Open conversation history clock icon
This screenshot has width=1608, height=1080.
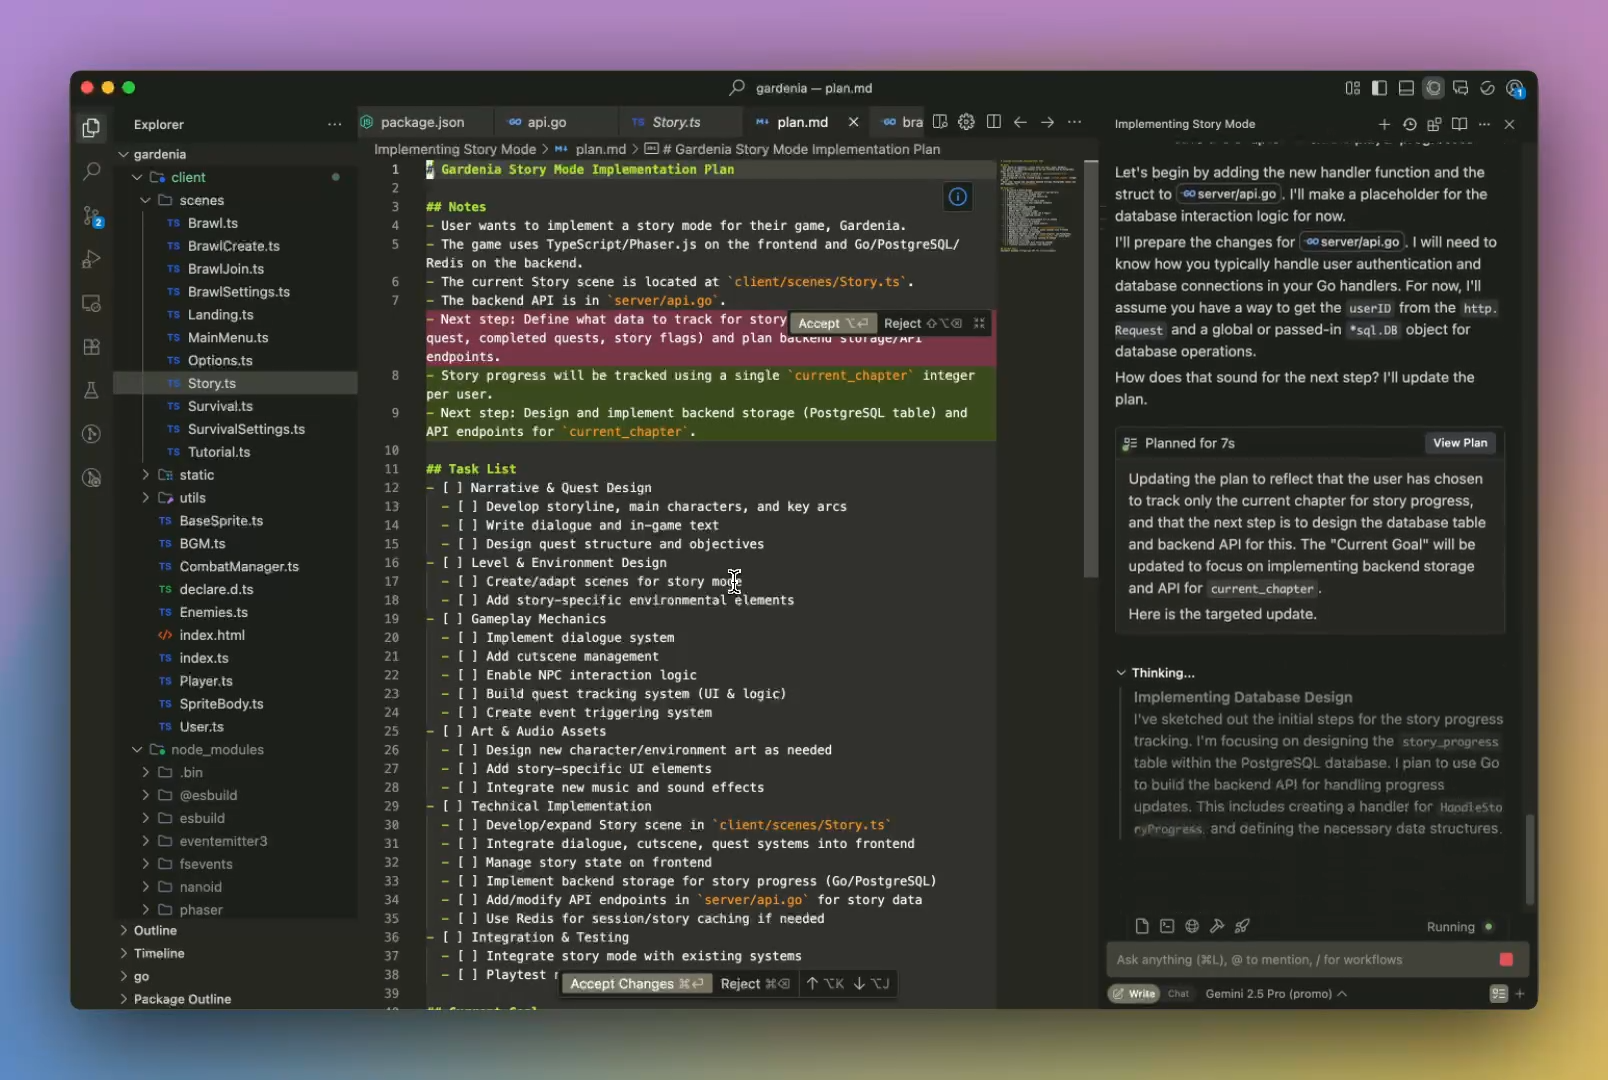[1409, 124]
